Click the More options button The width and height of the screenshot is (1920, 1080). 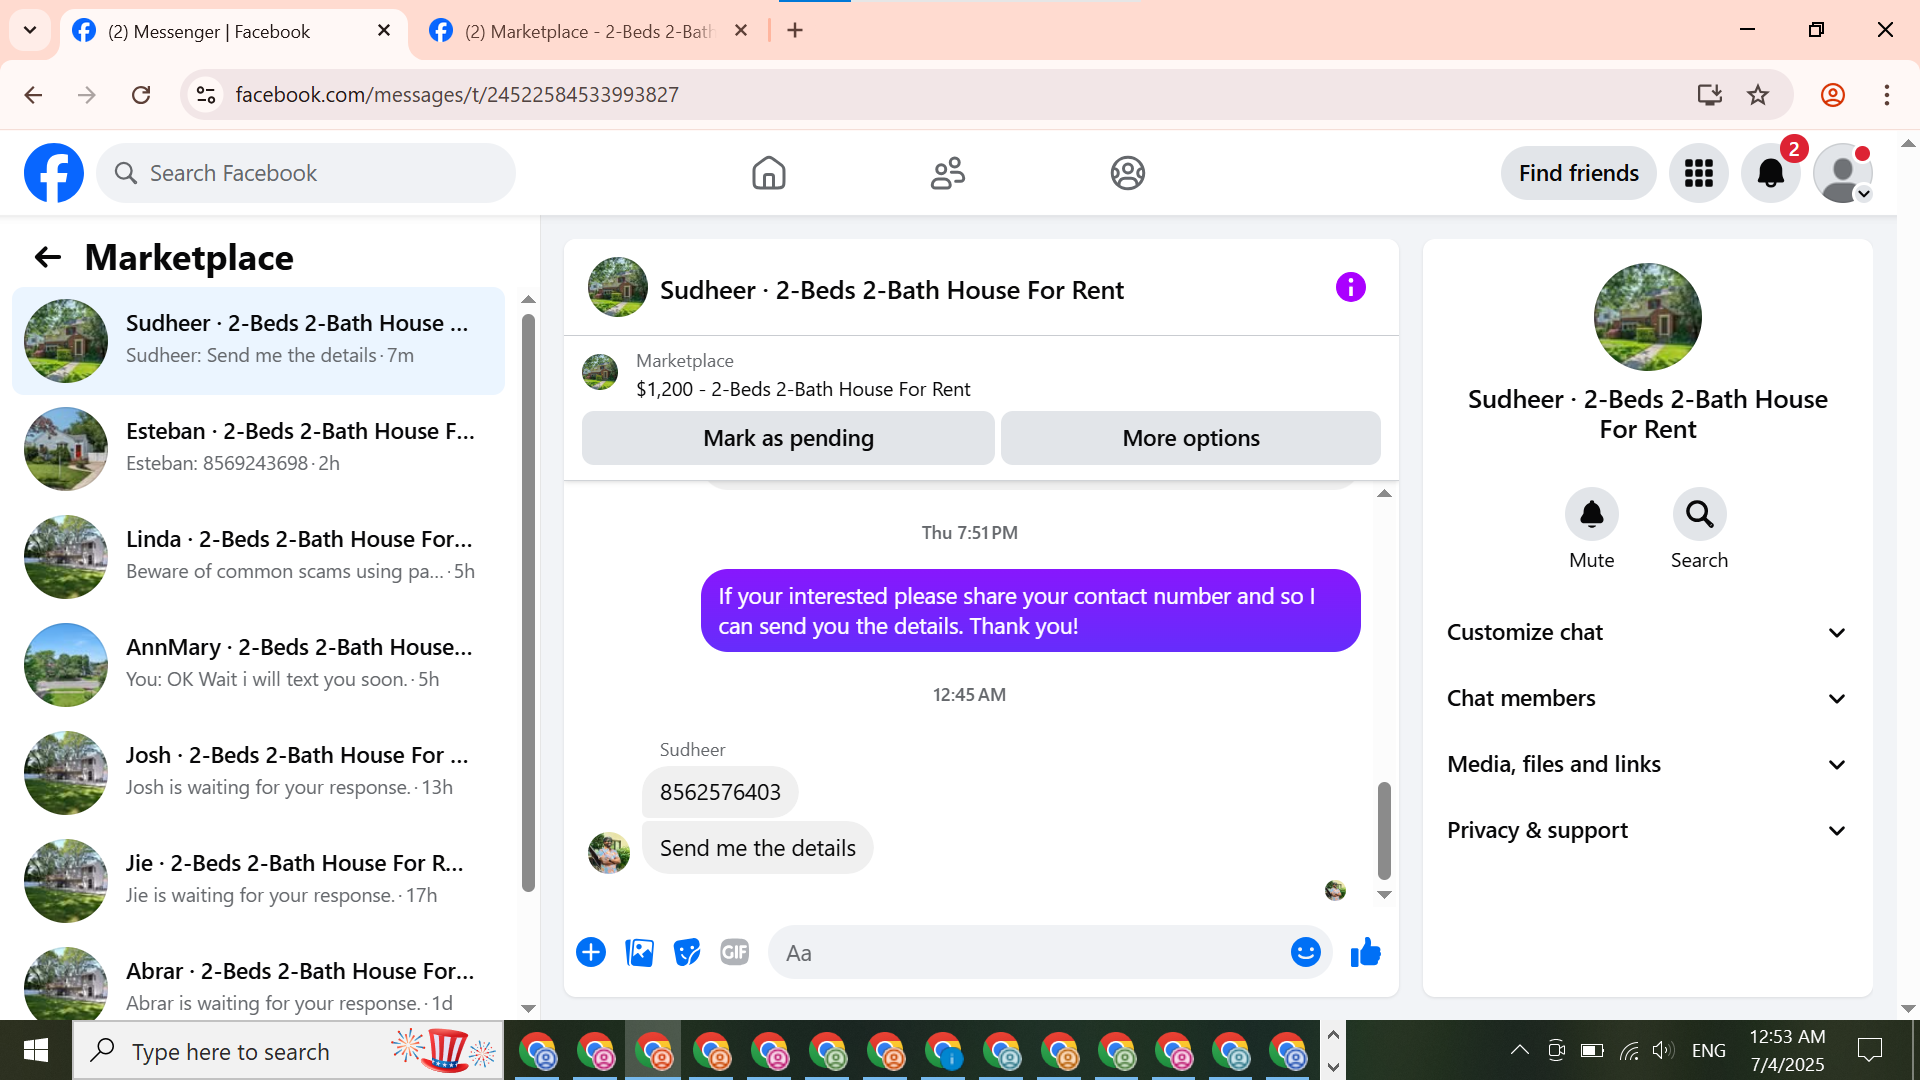pos(1190,439)
